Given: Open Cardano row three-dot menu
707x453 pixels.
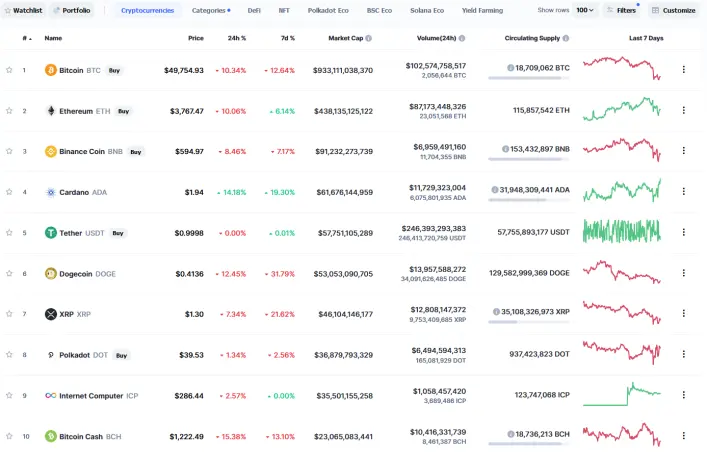Looking at the screenshot, I should click(x=684, y=192).
